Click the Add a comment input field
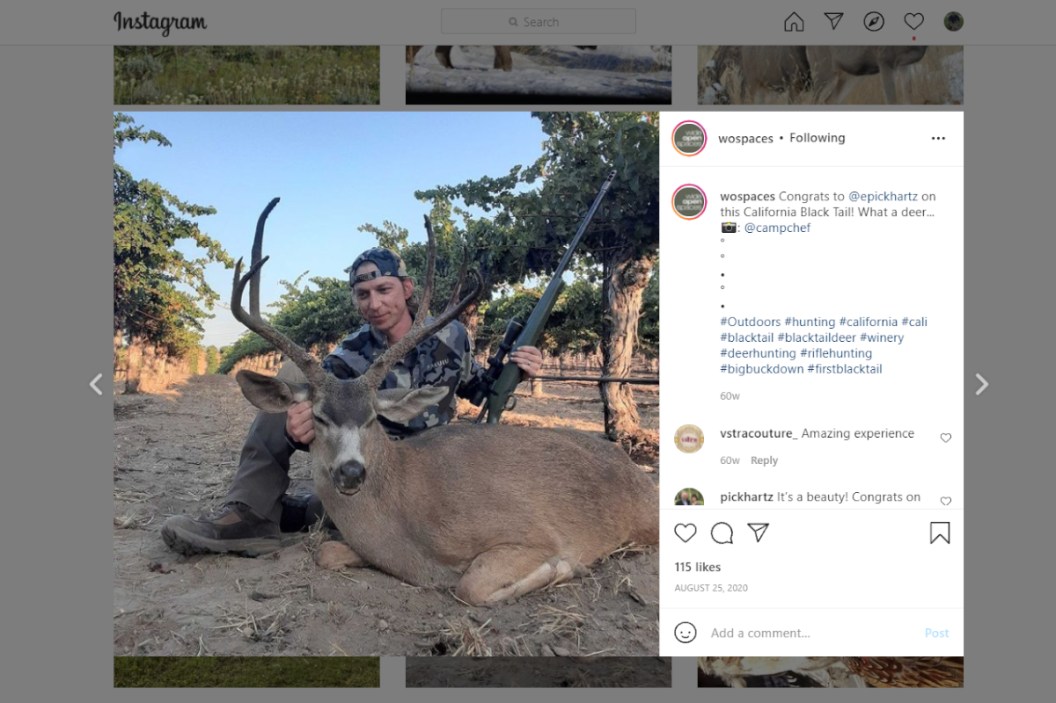Viewport: 1056px width, 703px height. [x=780, y=632]
